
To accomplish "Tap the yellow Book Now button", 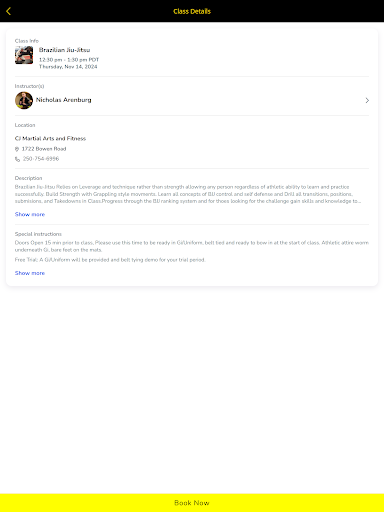I will pos(192,503).
